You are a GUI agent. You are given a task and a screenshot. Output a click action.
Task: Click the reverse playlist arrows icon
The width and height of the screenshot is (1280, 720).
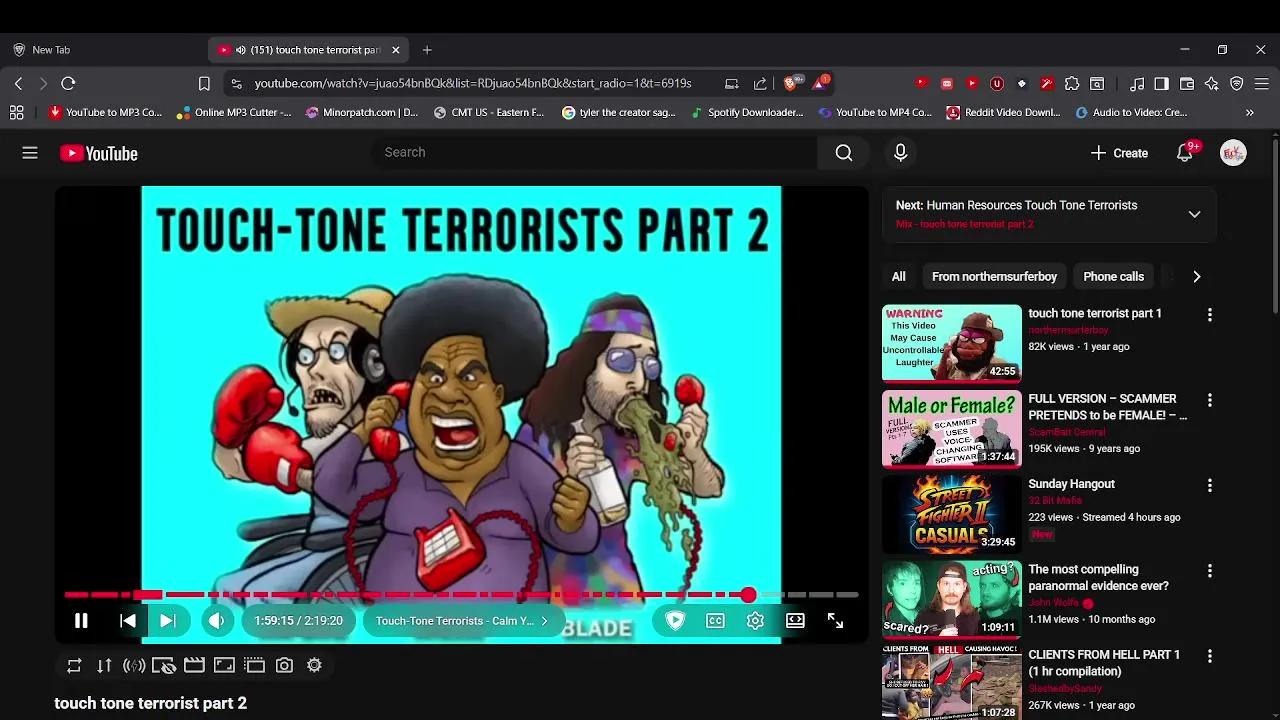pyautogui.click(x=104, y=665)
